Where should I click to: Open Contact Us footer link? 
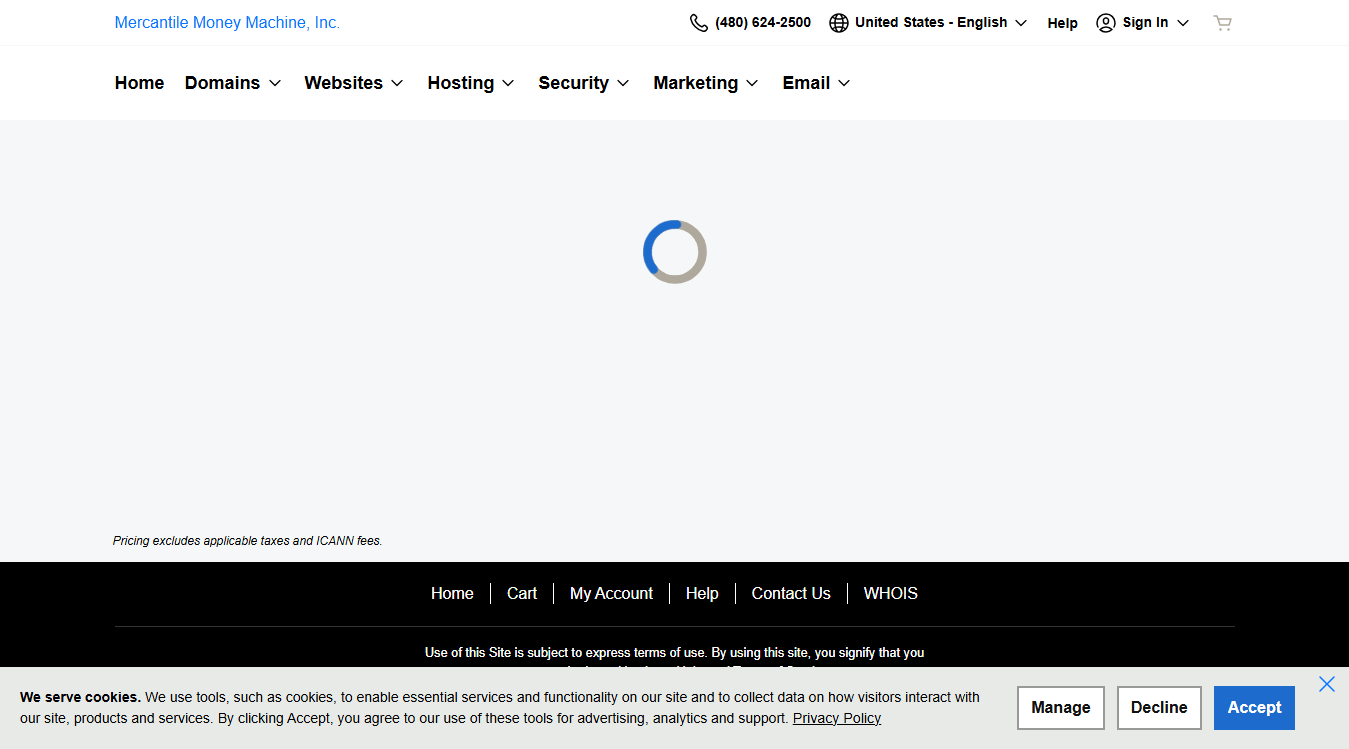point(791,594)
